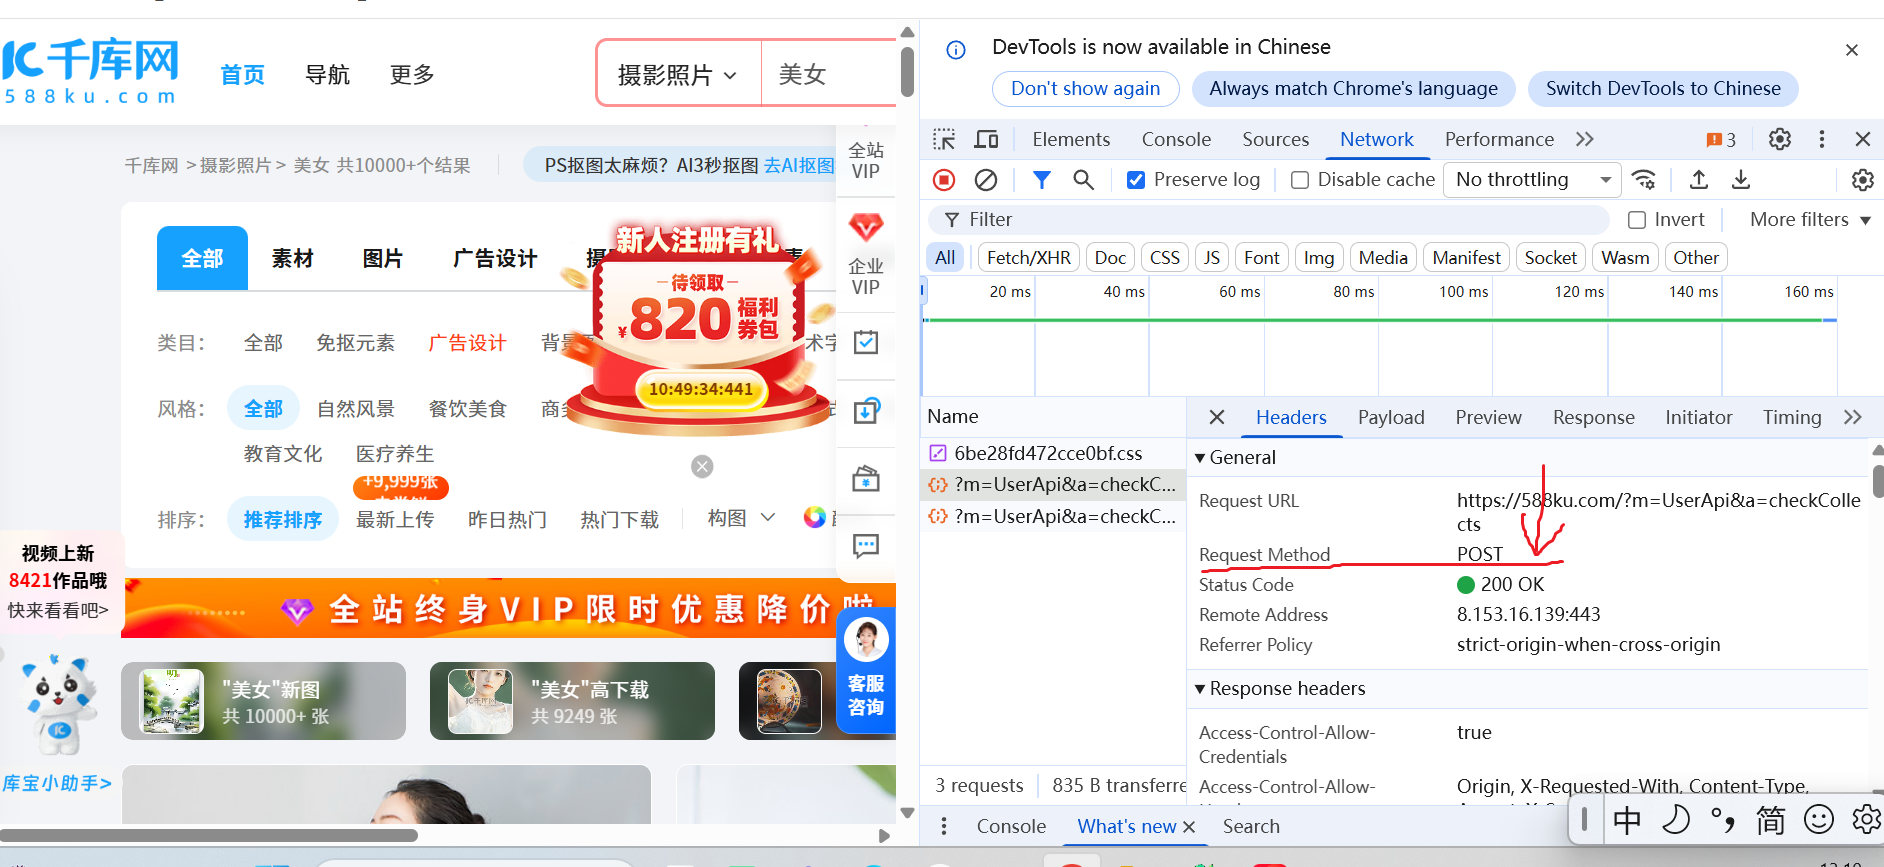
Task: Close the request details pane
Action: click(1216, 417)
